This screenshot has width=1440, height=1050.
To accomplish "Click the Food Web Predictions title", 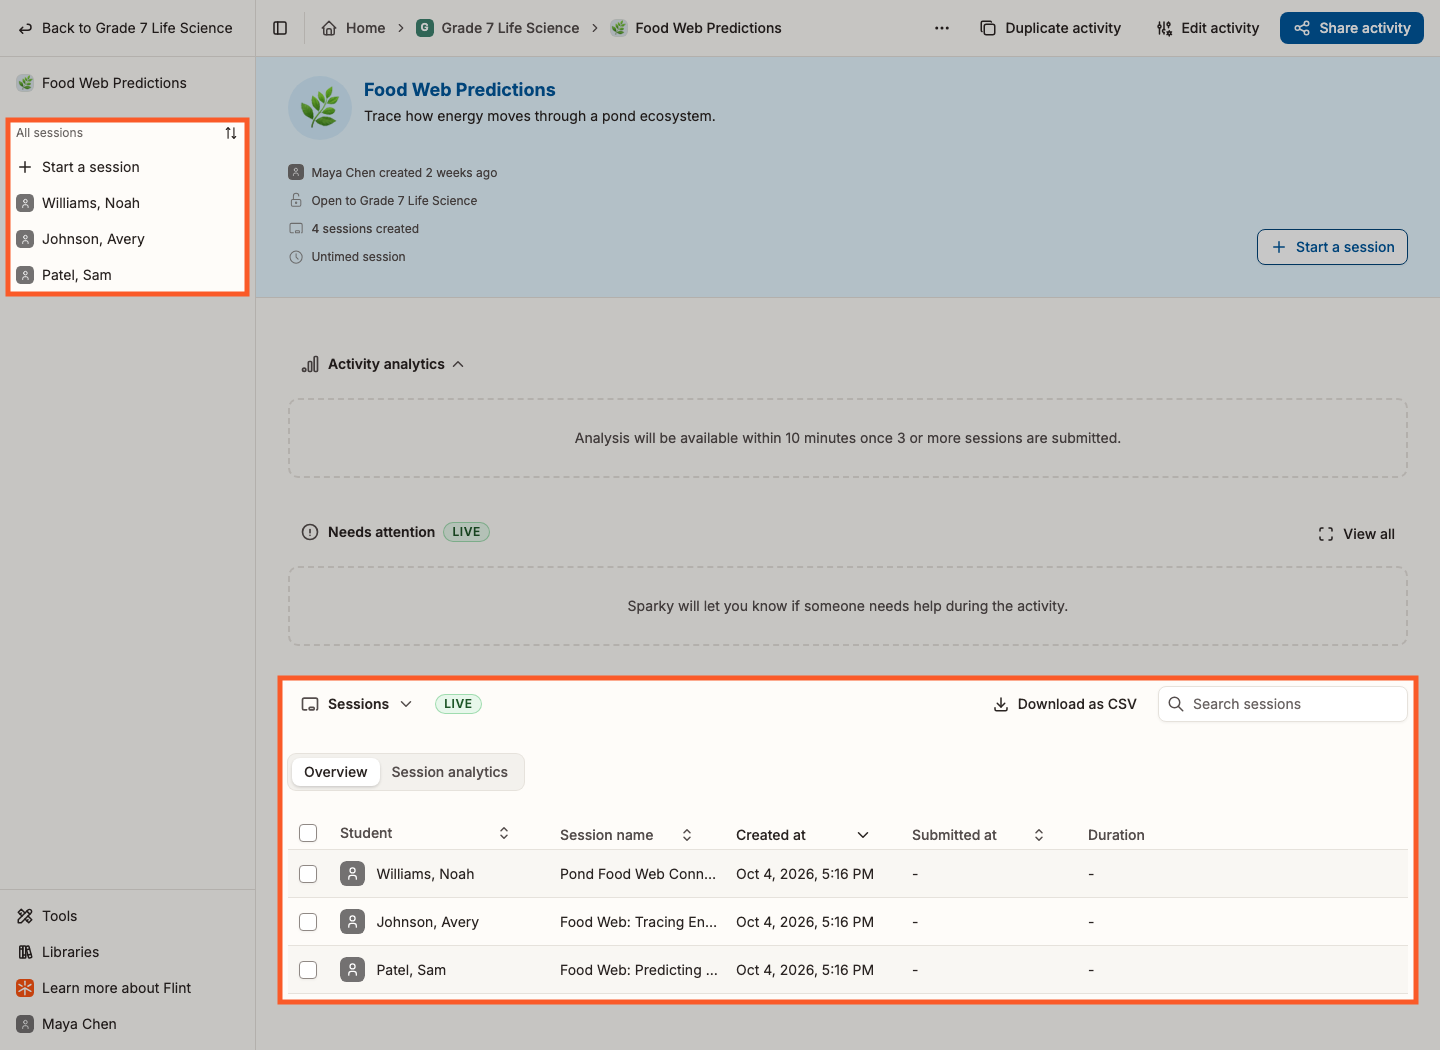I will pyautogui.click(x=459, y=90).
